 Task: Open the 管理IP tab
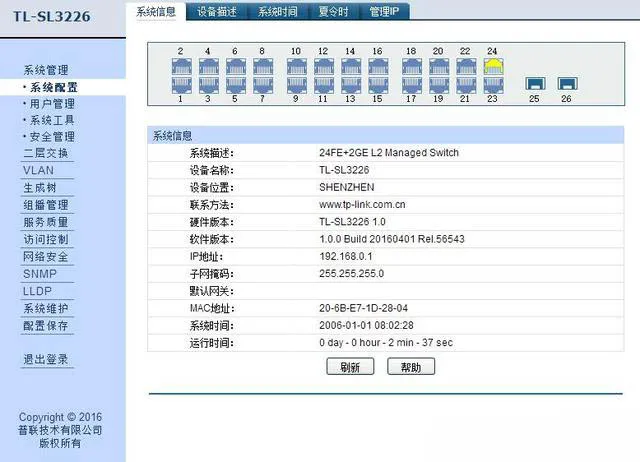tap(384, 11)
